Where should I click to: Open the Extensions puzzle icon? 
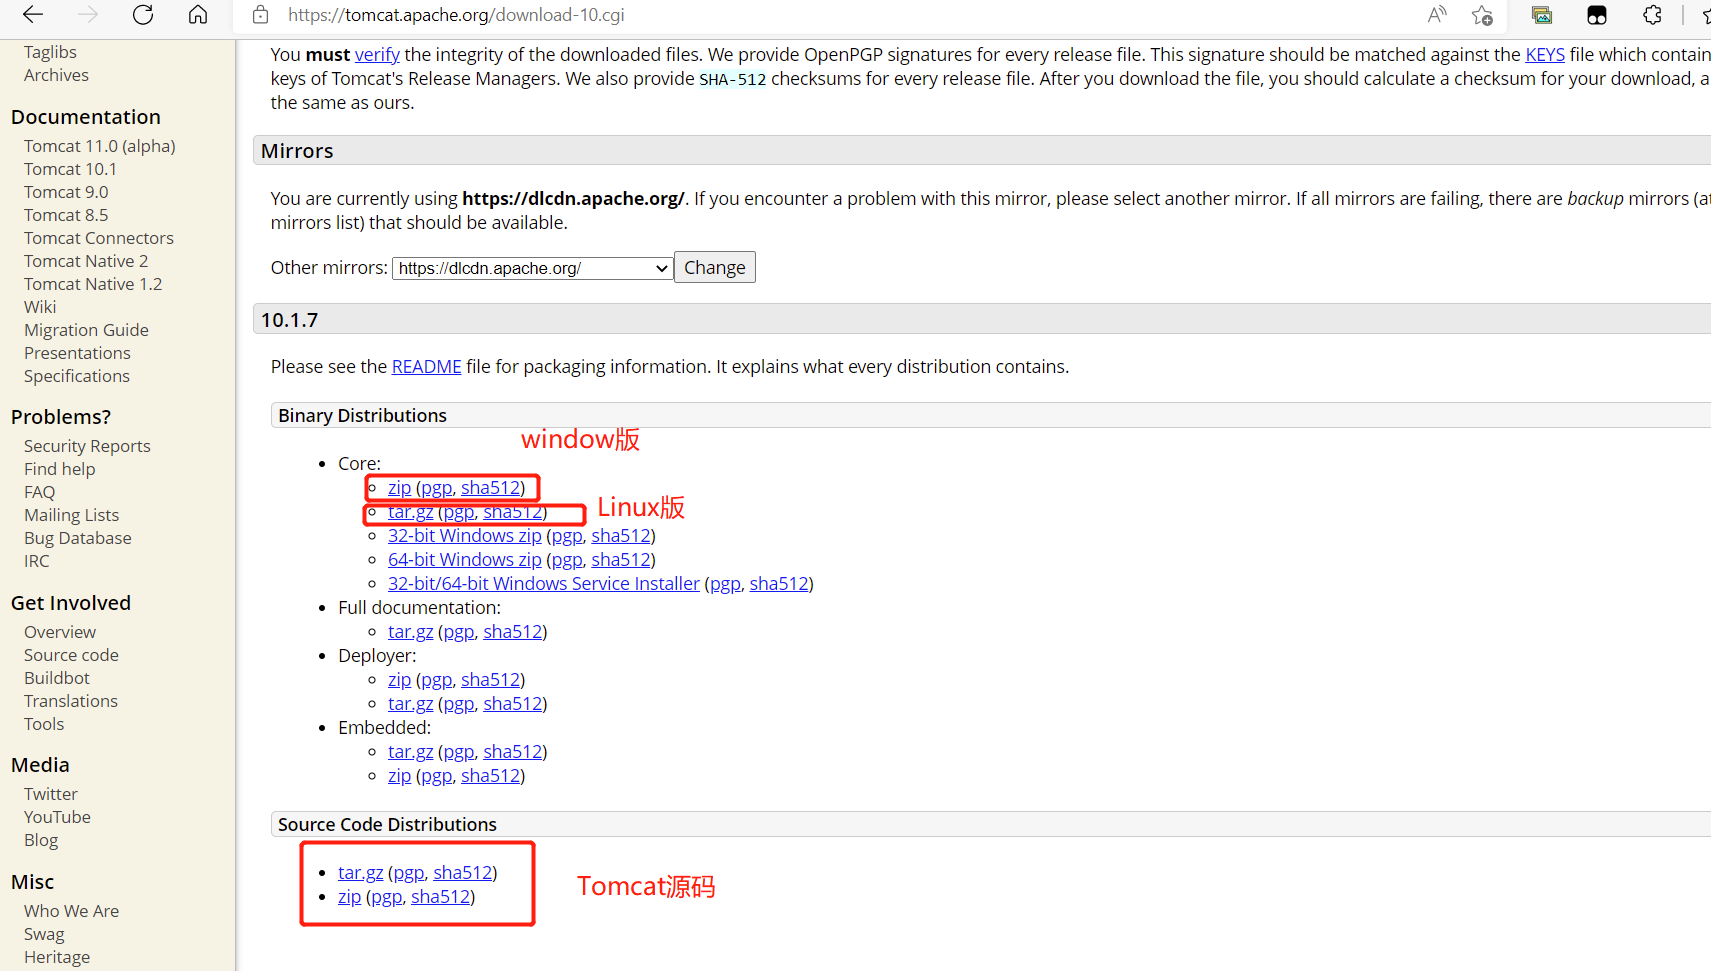(1652, 15)
